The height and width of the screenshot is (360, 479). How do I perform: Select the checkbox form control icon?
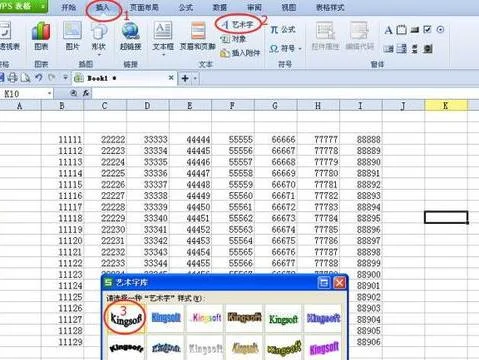tap(427, 30)
